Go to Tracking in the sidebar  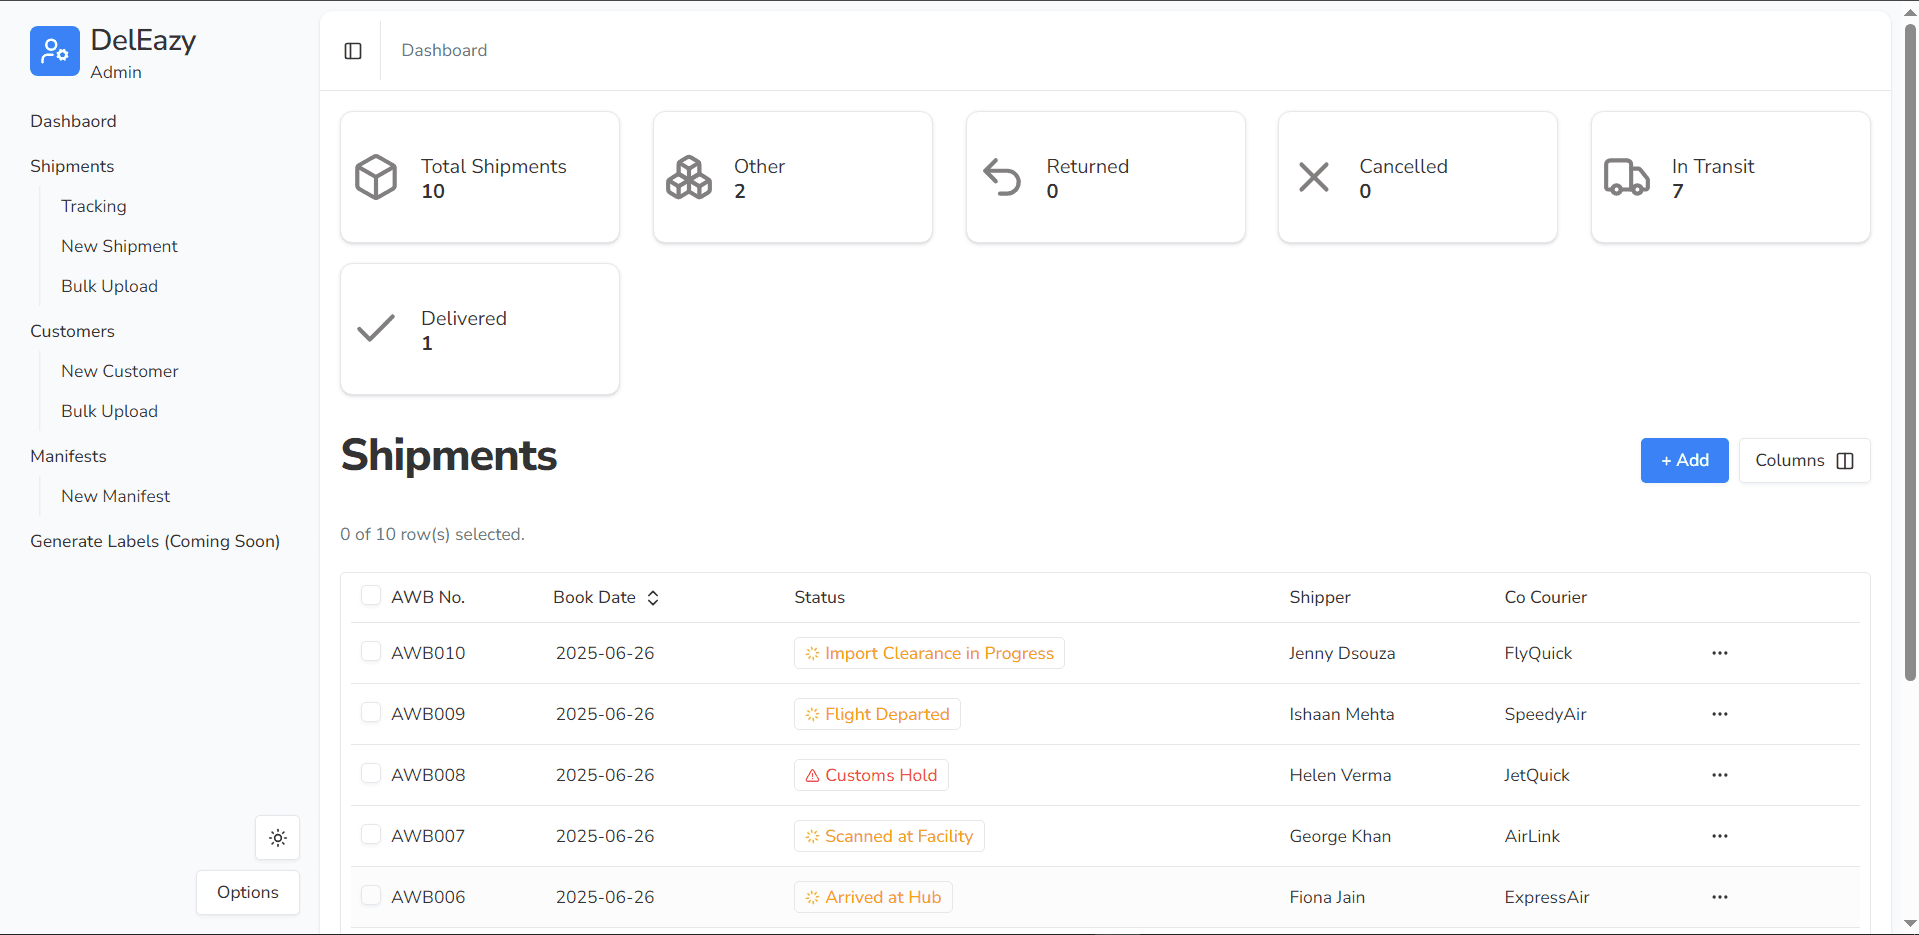pos(94,206)
